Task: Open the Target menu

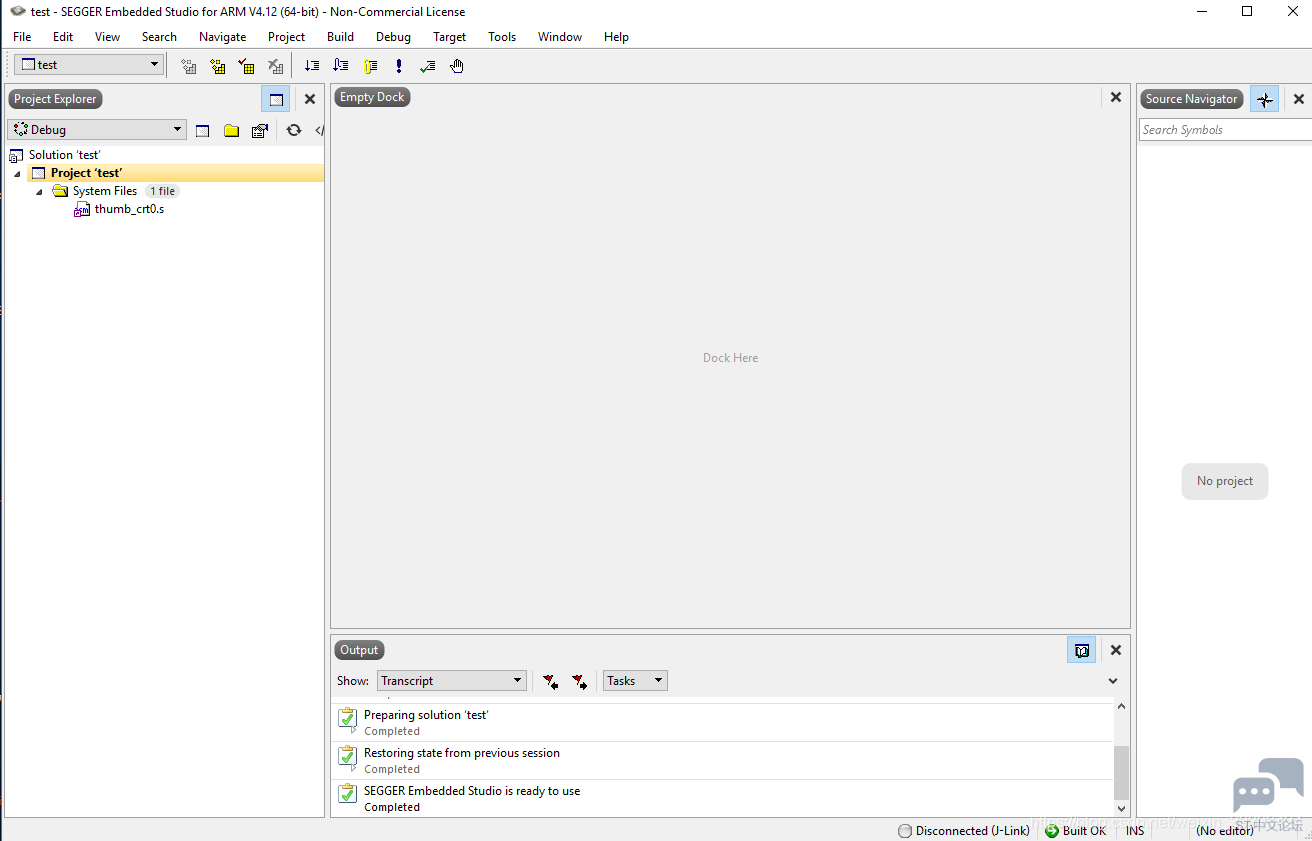Action: pos(449,37)
